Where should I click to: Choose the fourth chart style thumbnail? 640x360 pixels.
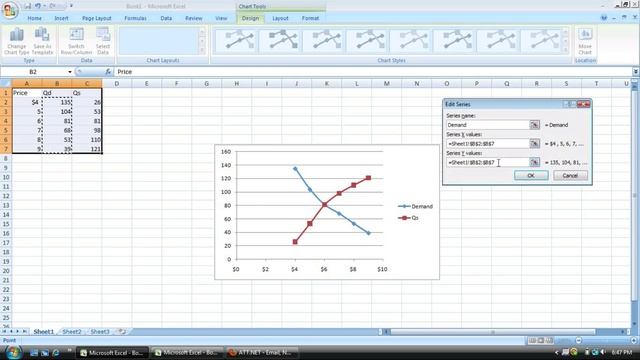(368, 40)
